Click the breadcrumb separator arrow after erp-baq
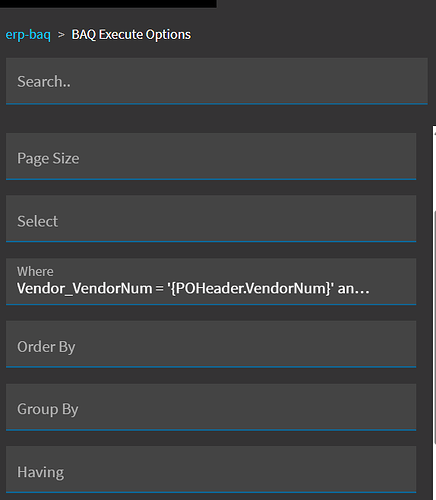 [61, 35]
